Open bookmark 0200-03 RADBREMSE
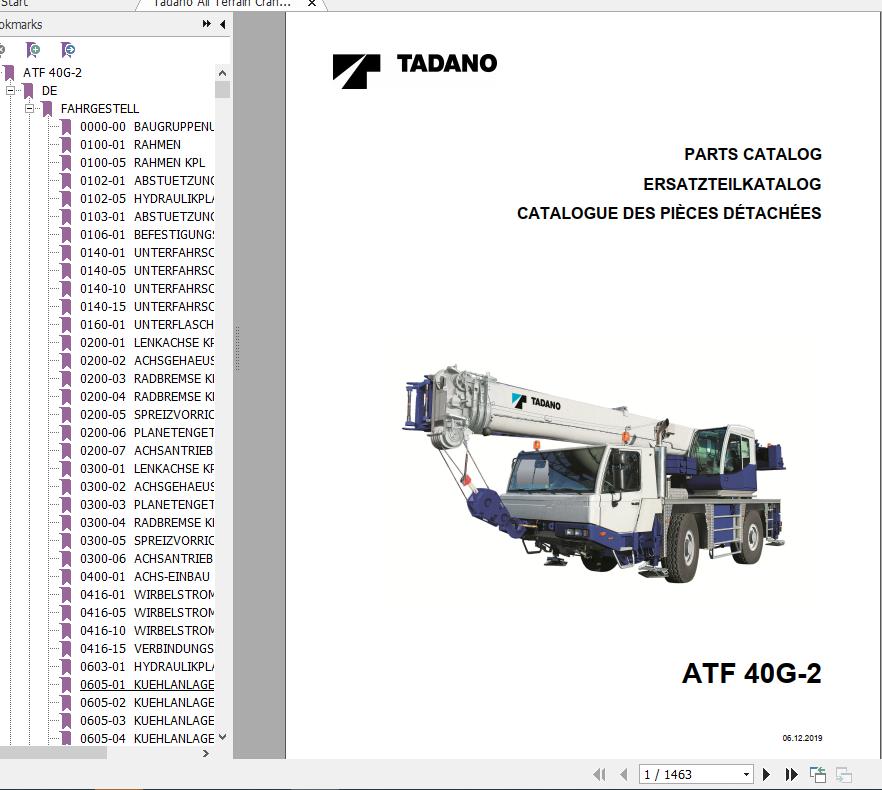 point(146,379)
